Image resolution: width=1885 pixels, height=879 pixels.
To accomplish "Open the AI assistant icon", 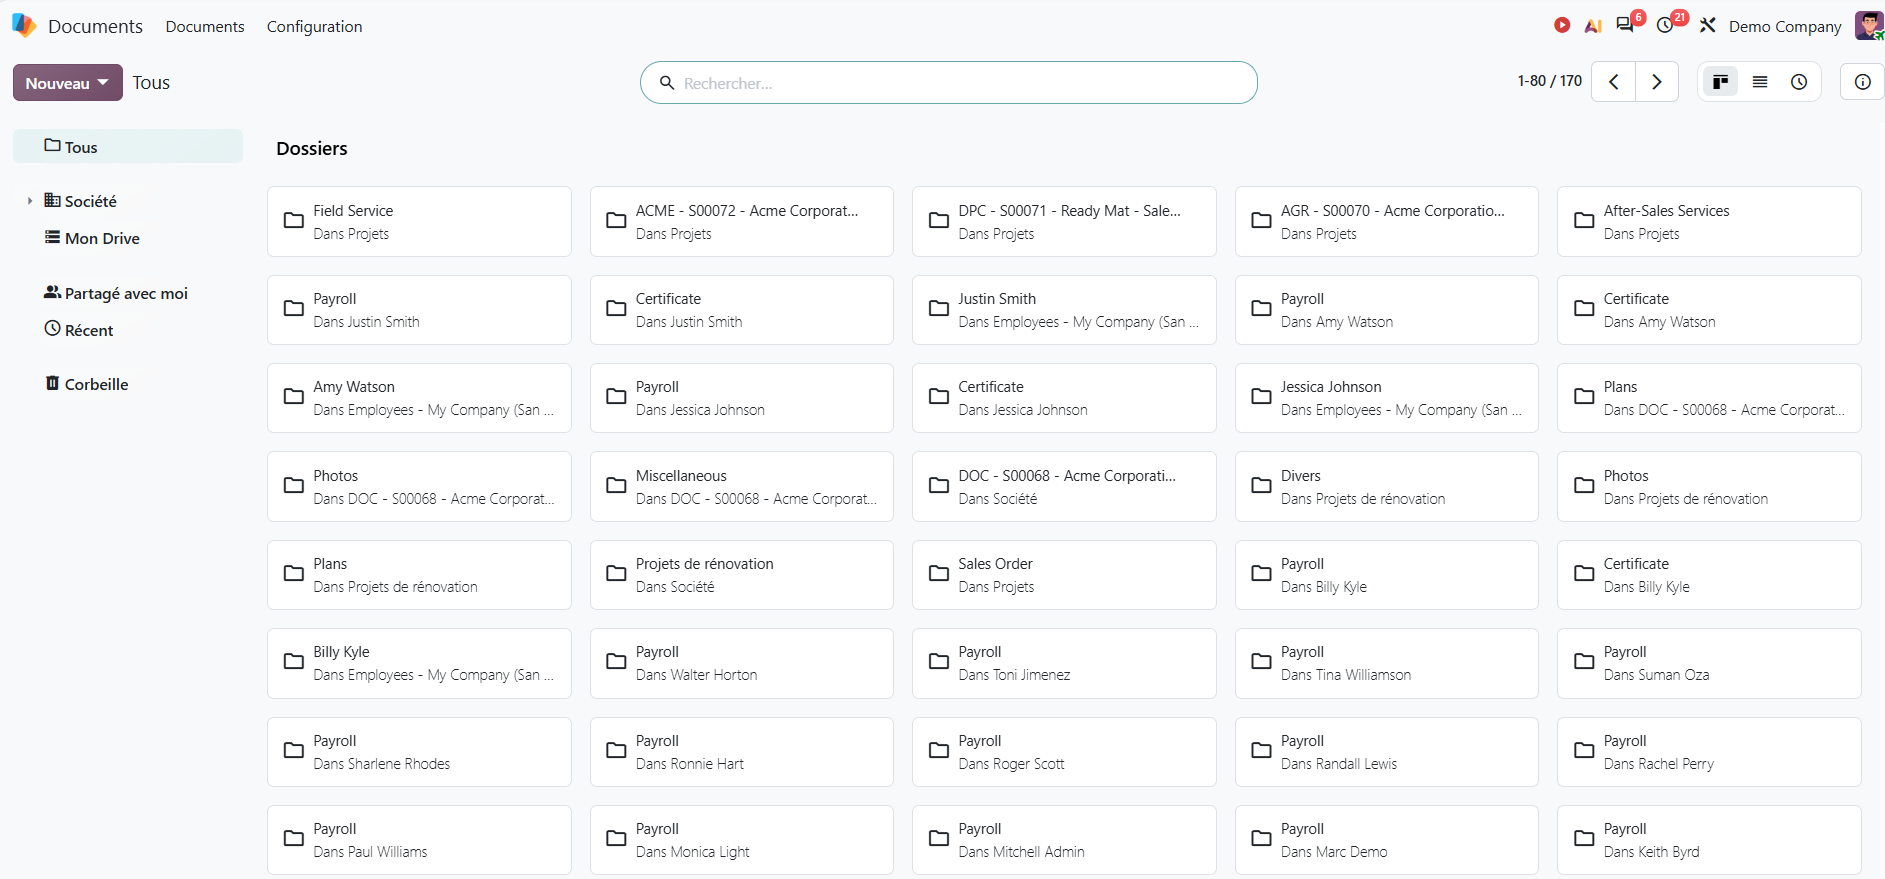I will (1593, 26).
